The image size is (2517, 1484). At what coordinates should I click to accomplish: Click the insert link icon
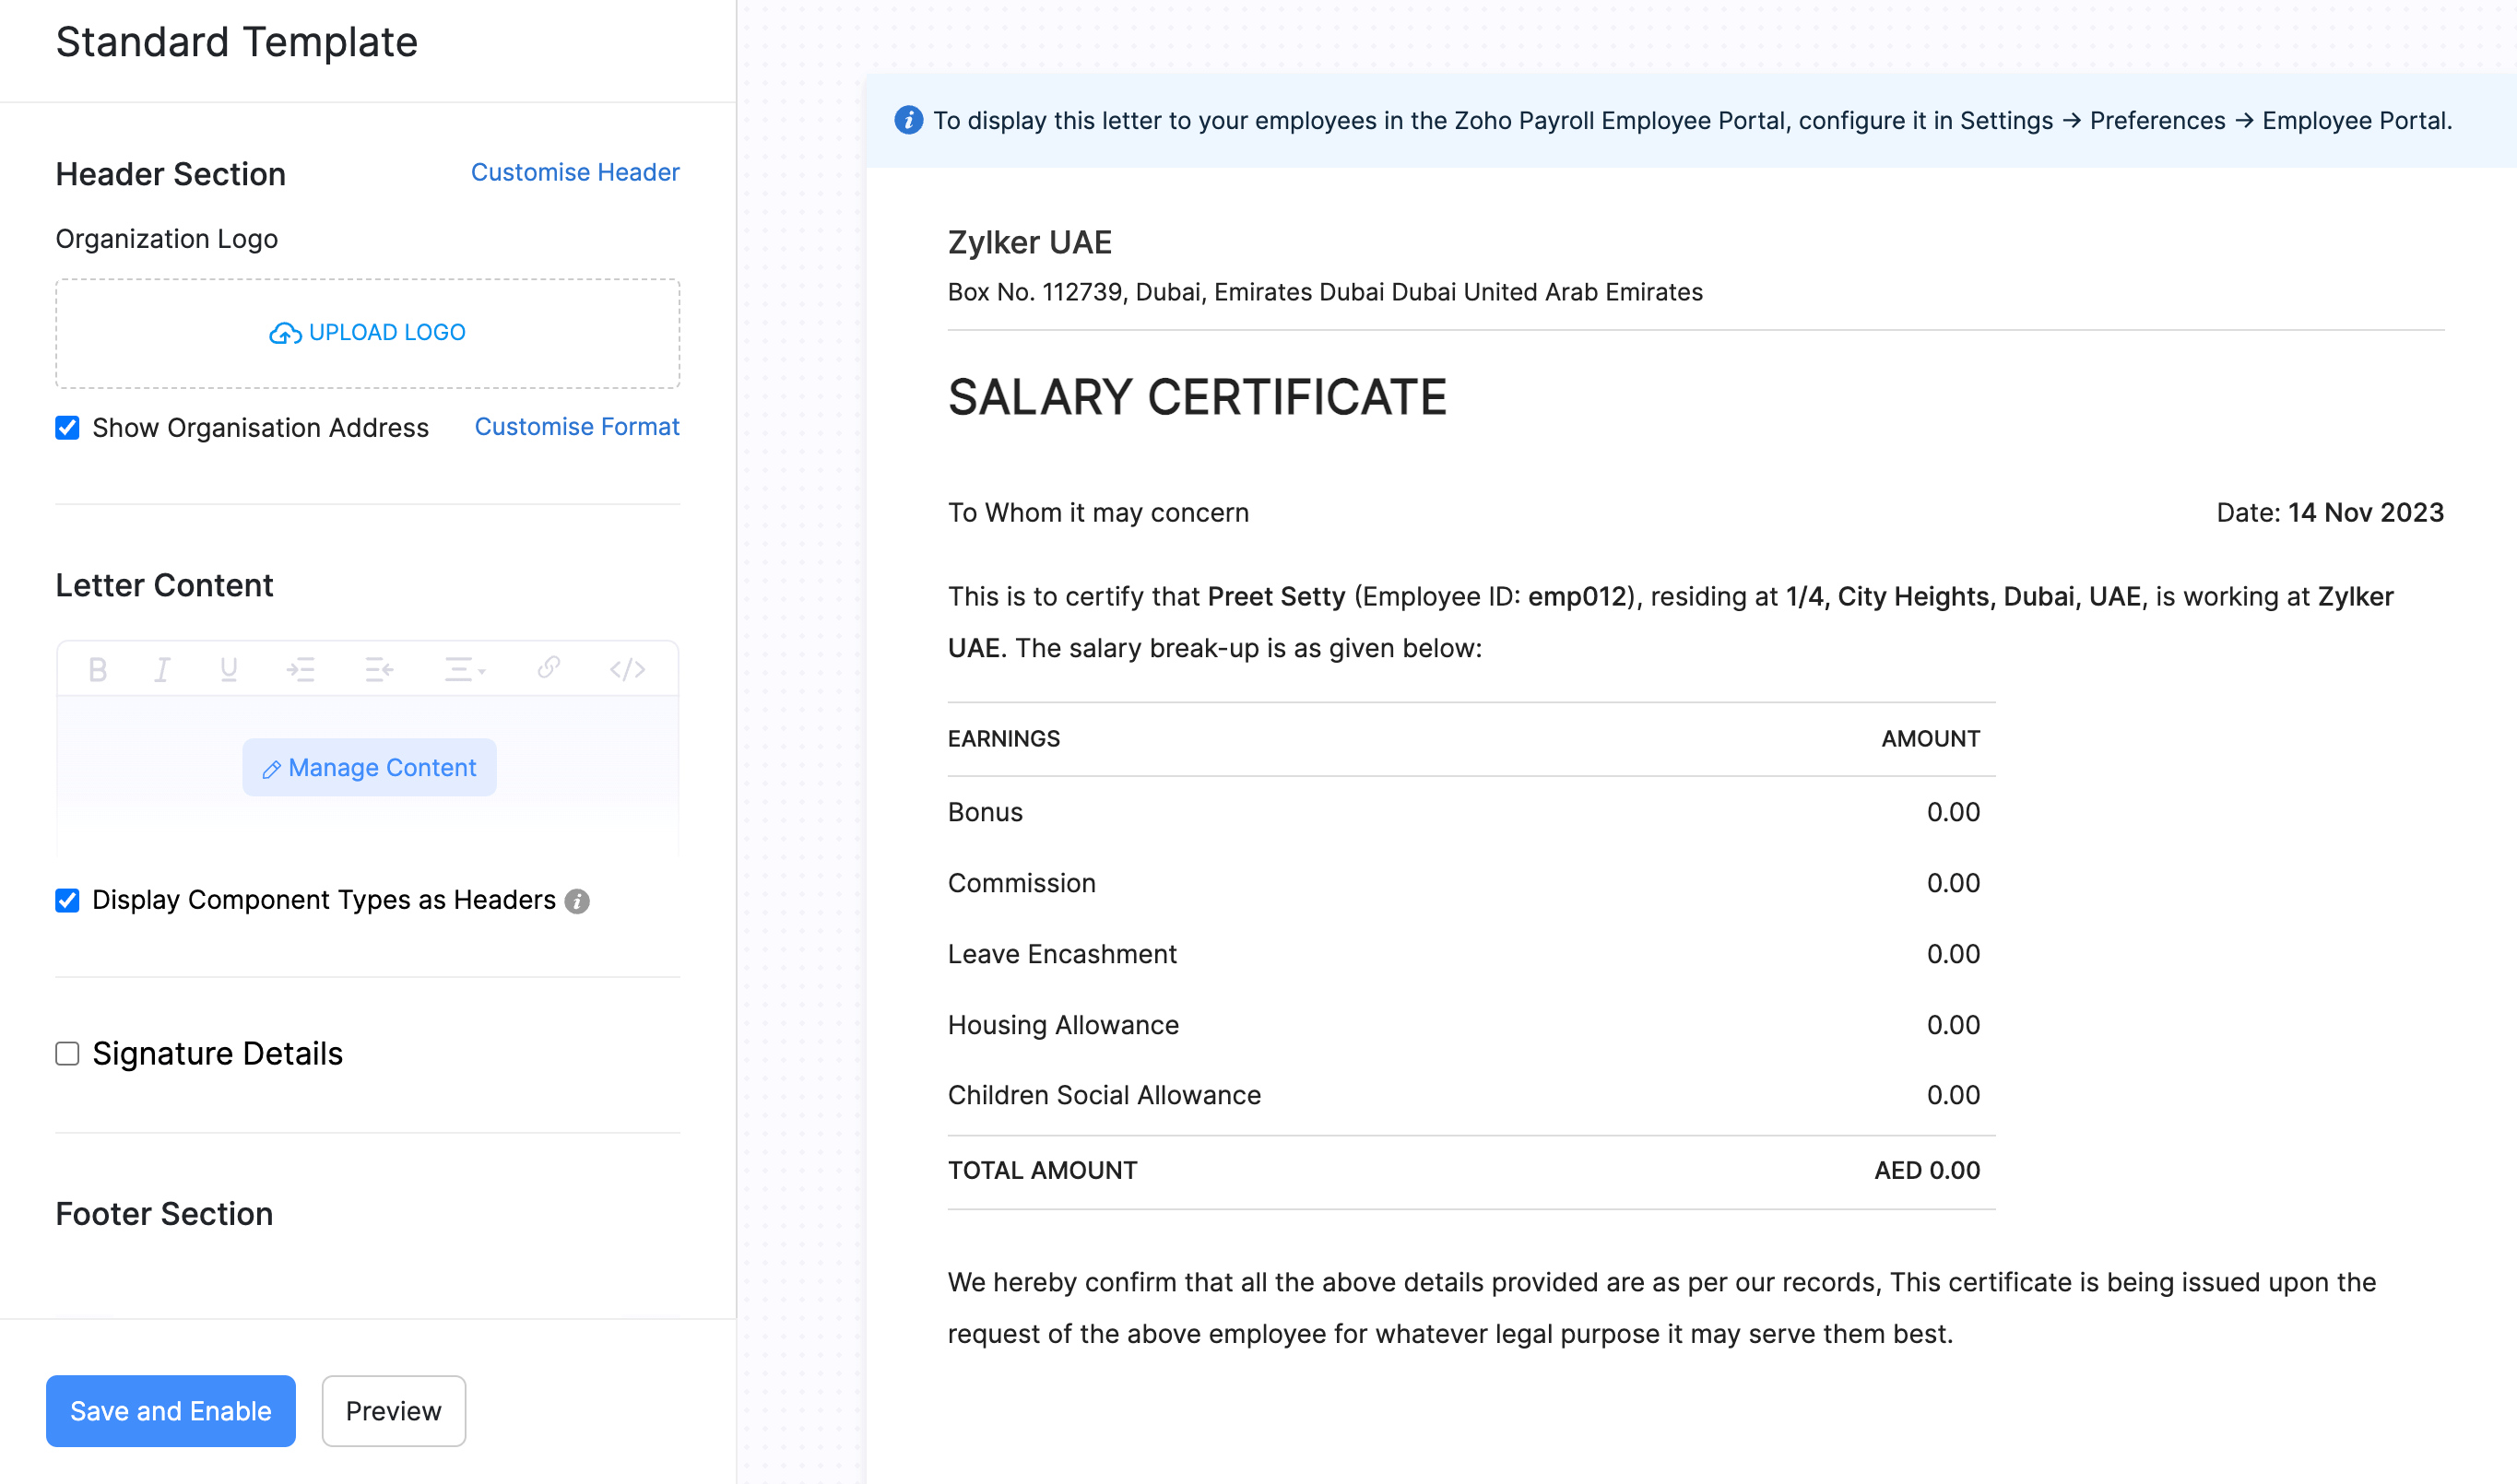[x=548, y=667]
